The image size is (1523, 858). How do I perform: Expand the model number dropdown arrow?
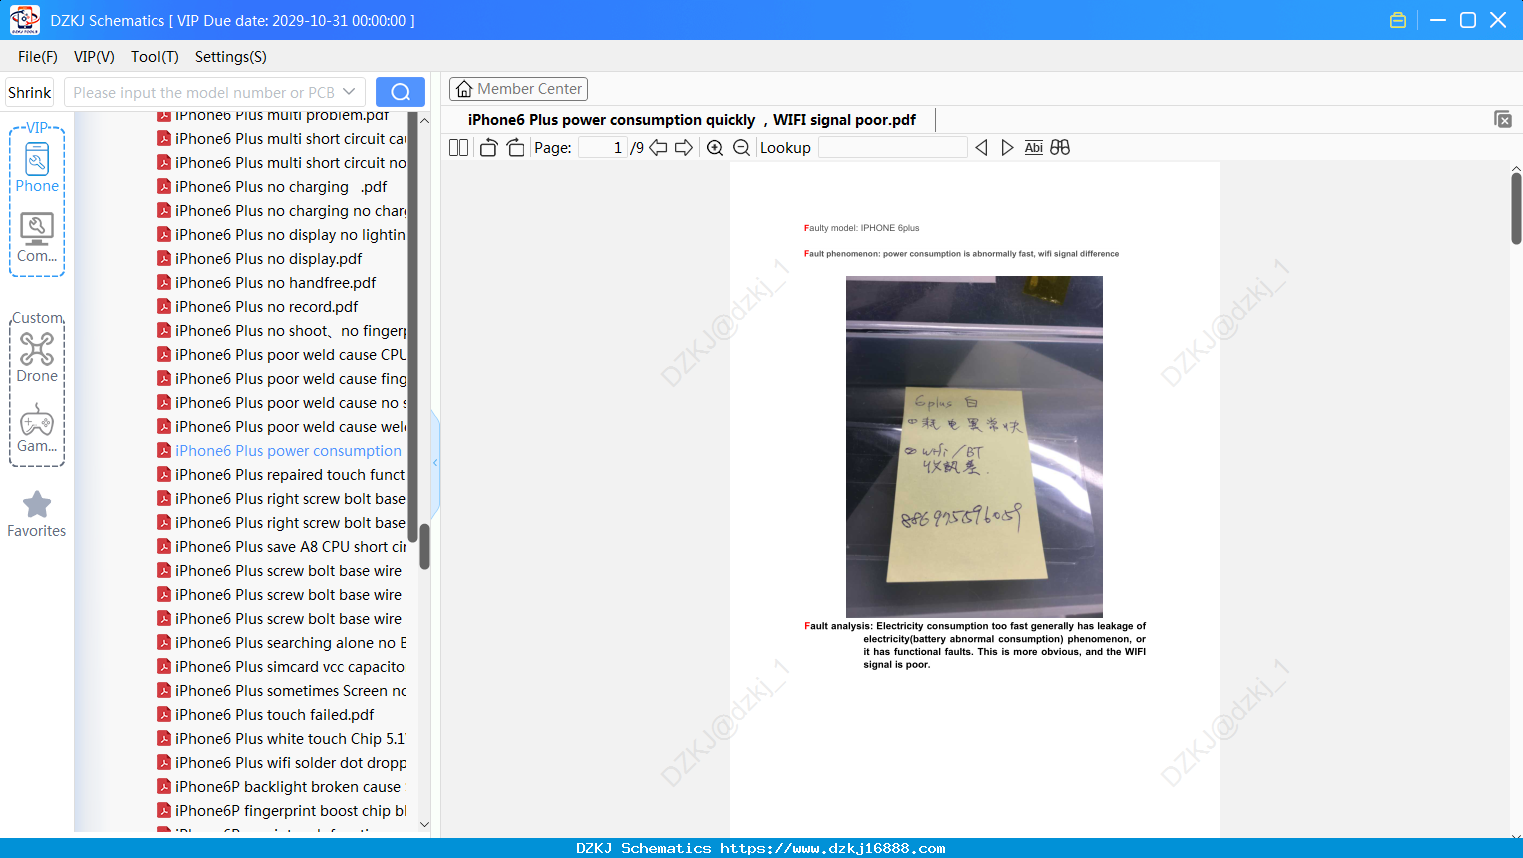pos(349,92)
